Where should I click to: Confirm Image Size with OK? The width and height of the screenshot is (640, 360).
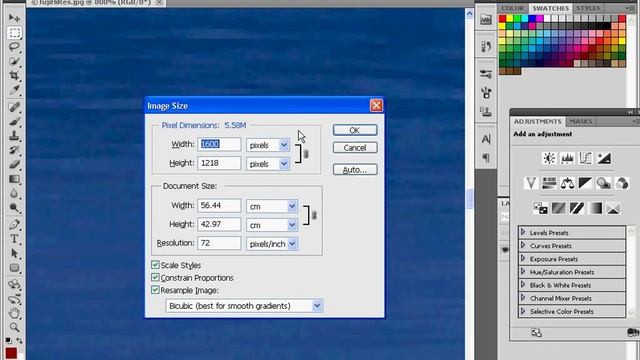click(355, 130)
